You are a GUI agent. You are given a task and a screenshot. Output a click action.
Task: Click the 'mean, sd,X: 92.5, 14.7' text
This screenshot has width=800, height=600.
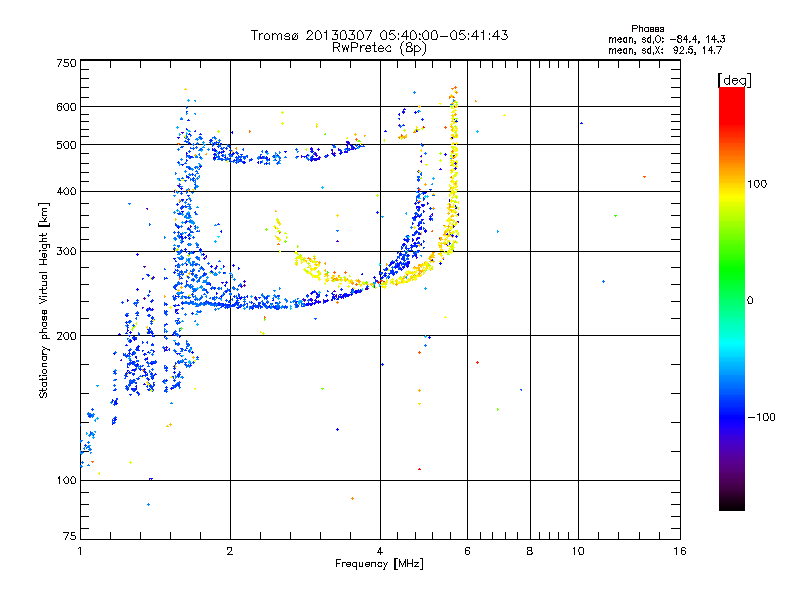(665, 50)
